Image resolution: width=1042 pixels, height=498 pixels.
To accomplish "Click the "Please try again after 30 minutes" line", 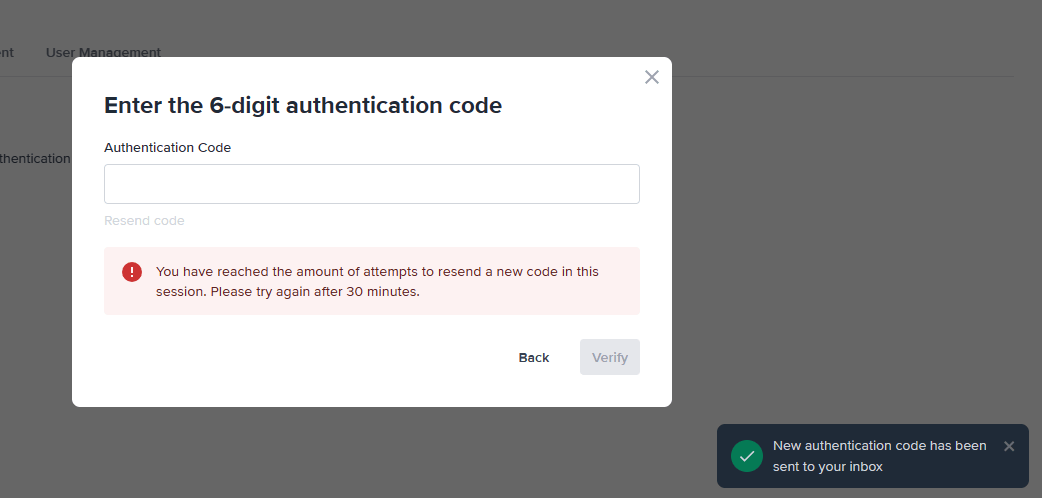I will 315,292.
